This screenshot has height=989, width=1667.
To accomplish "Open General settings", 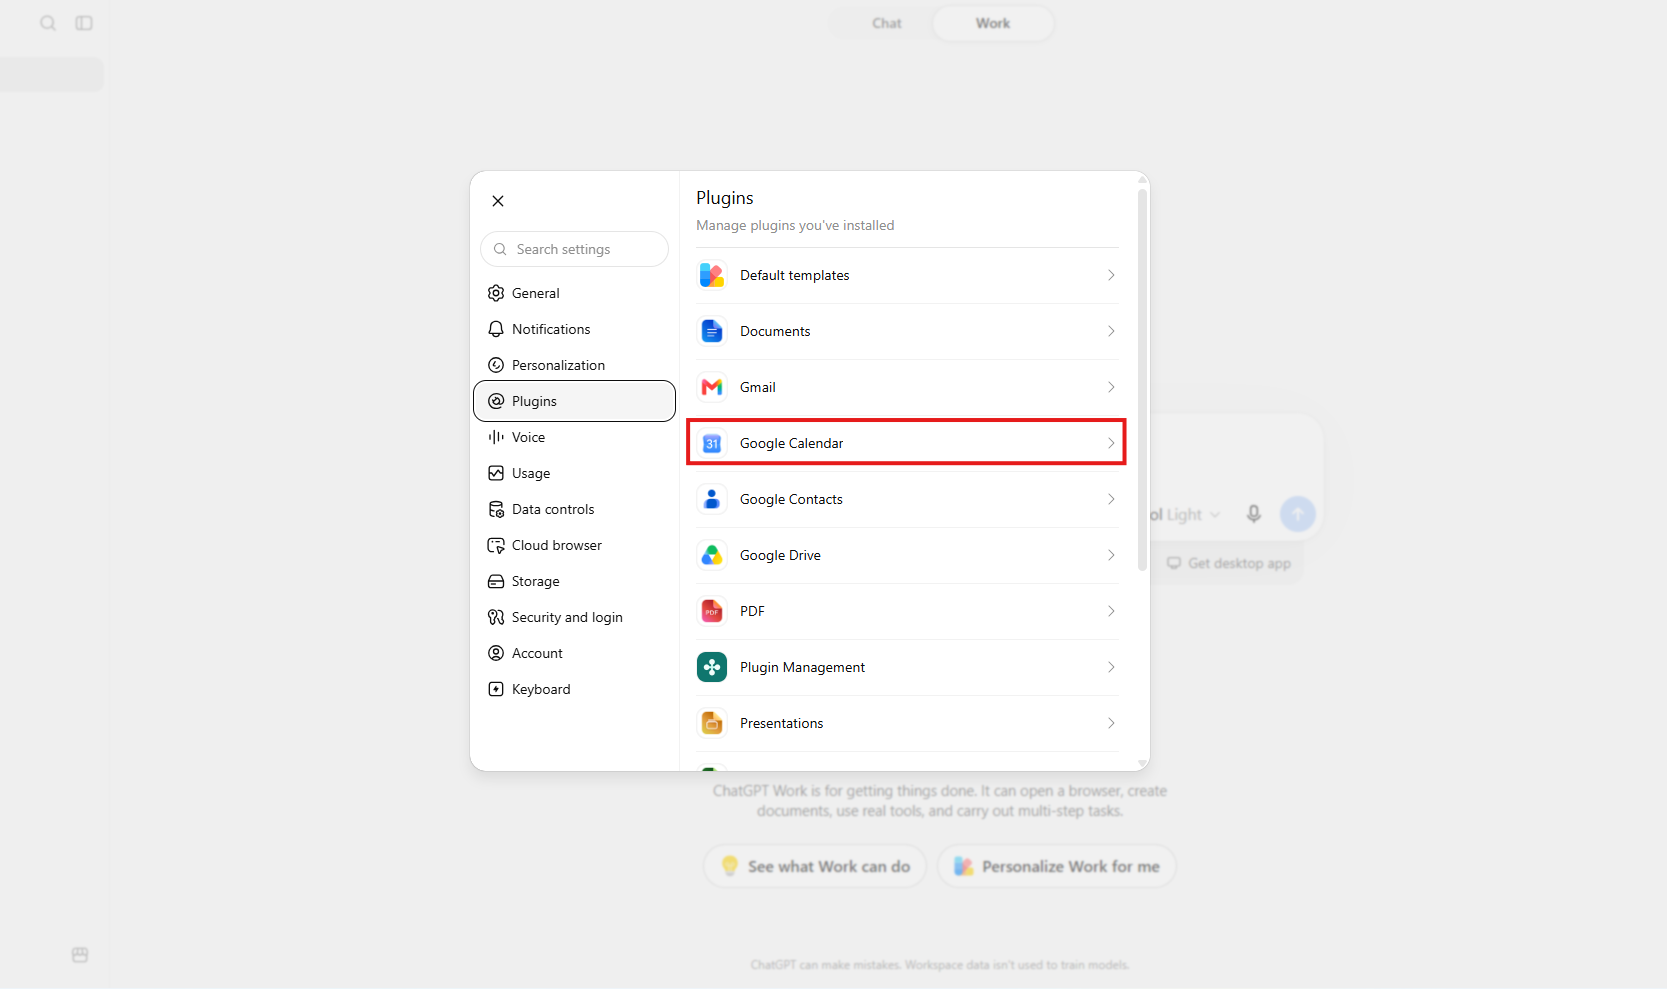I will coord(574,293).
